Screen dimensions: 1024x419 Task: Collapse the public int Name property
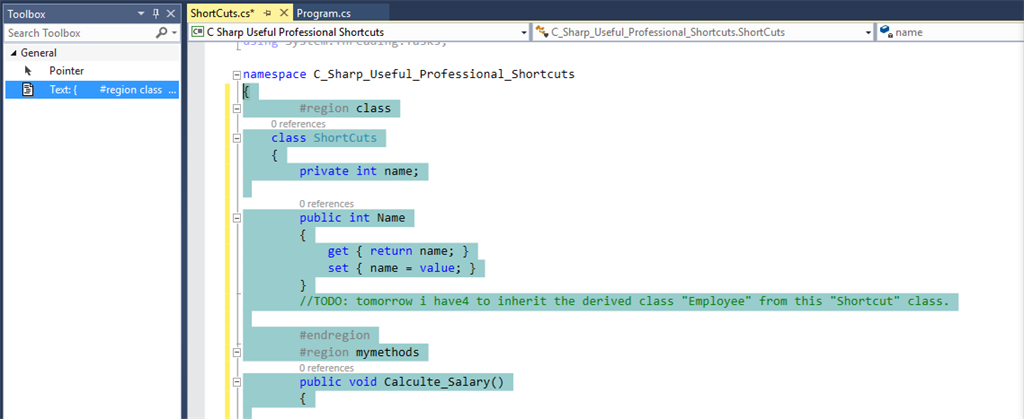pyautogui.click(x=236, y=219)
